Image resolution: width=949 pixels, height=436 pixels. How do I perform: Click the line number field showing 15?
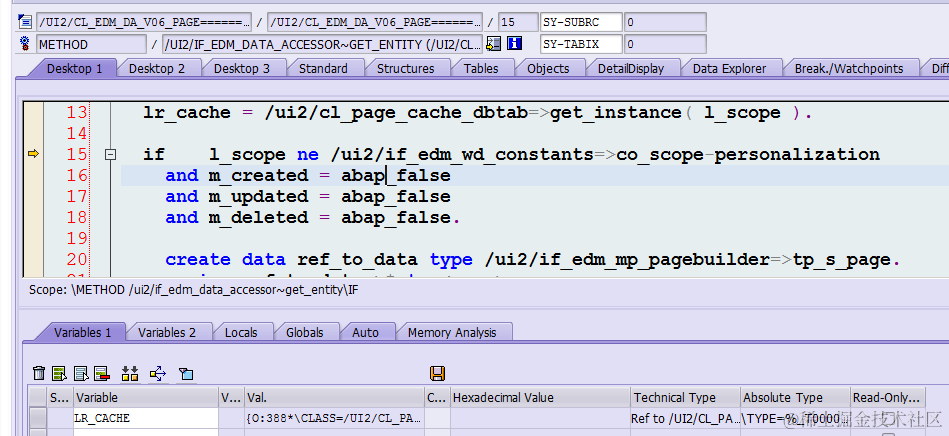click(x=518, y=22)
